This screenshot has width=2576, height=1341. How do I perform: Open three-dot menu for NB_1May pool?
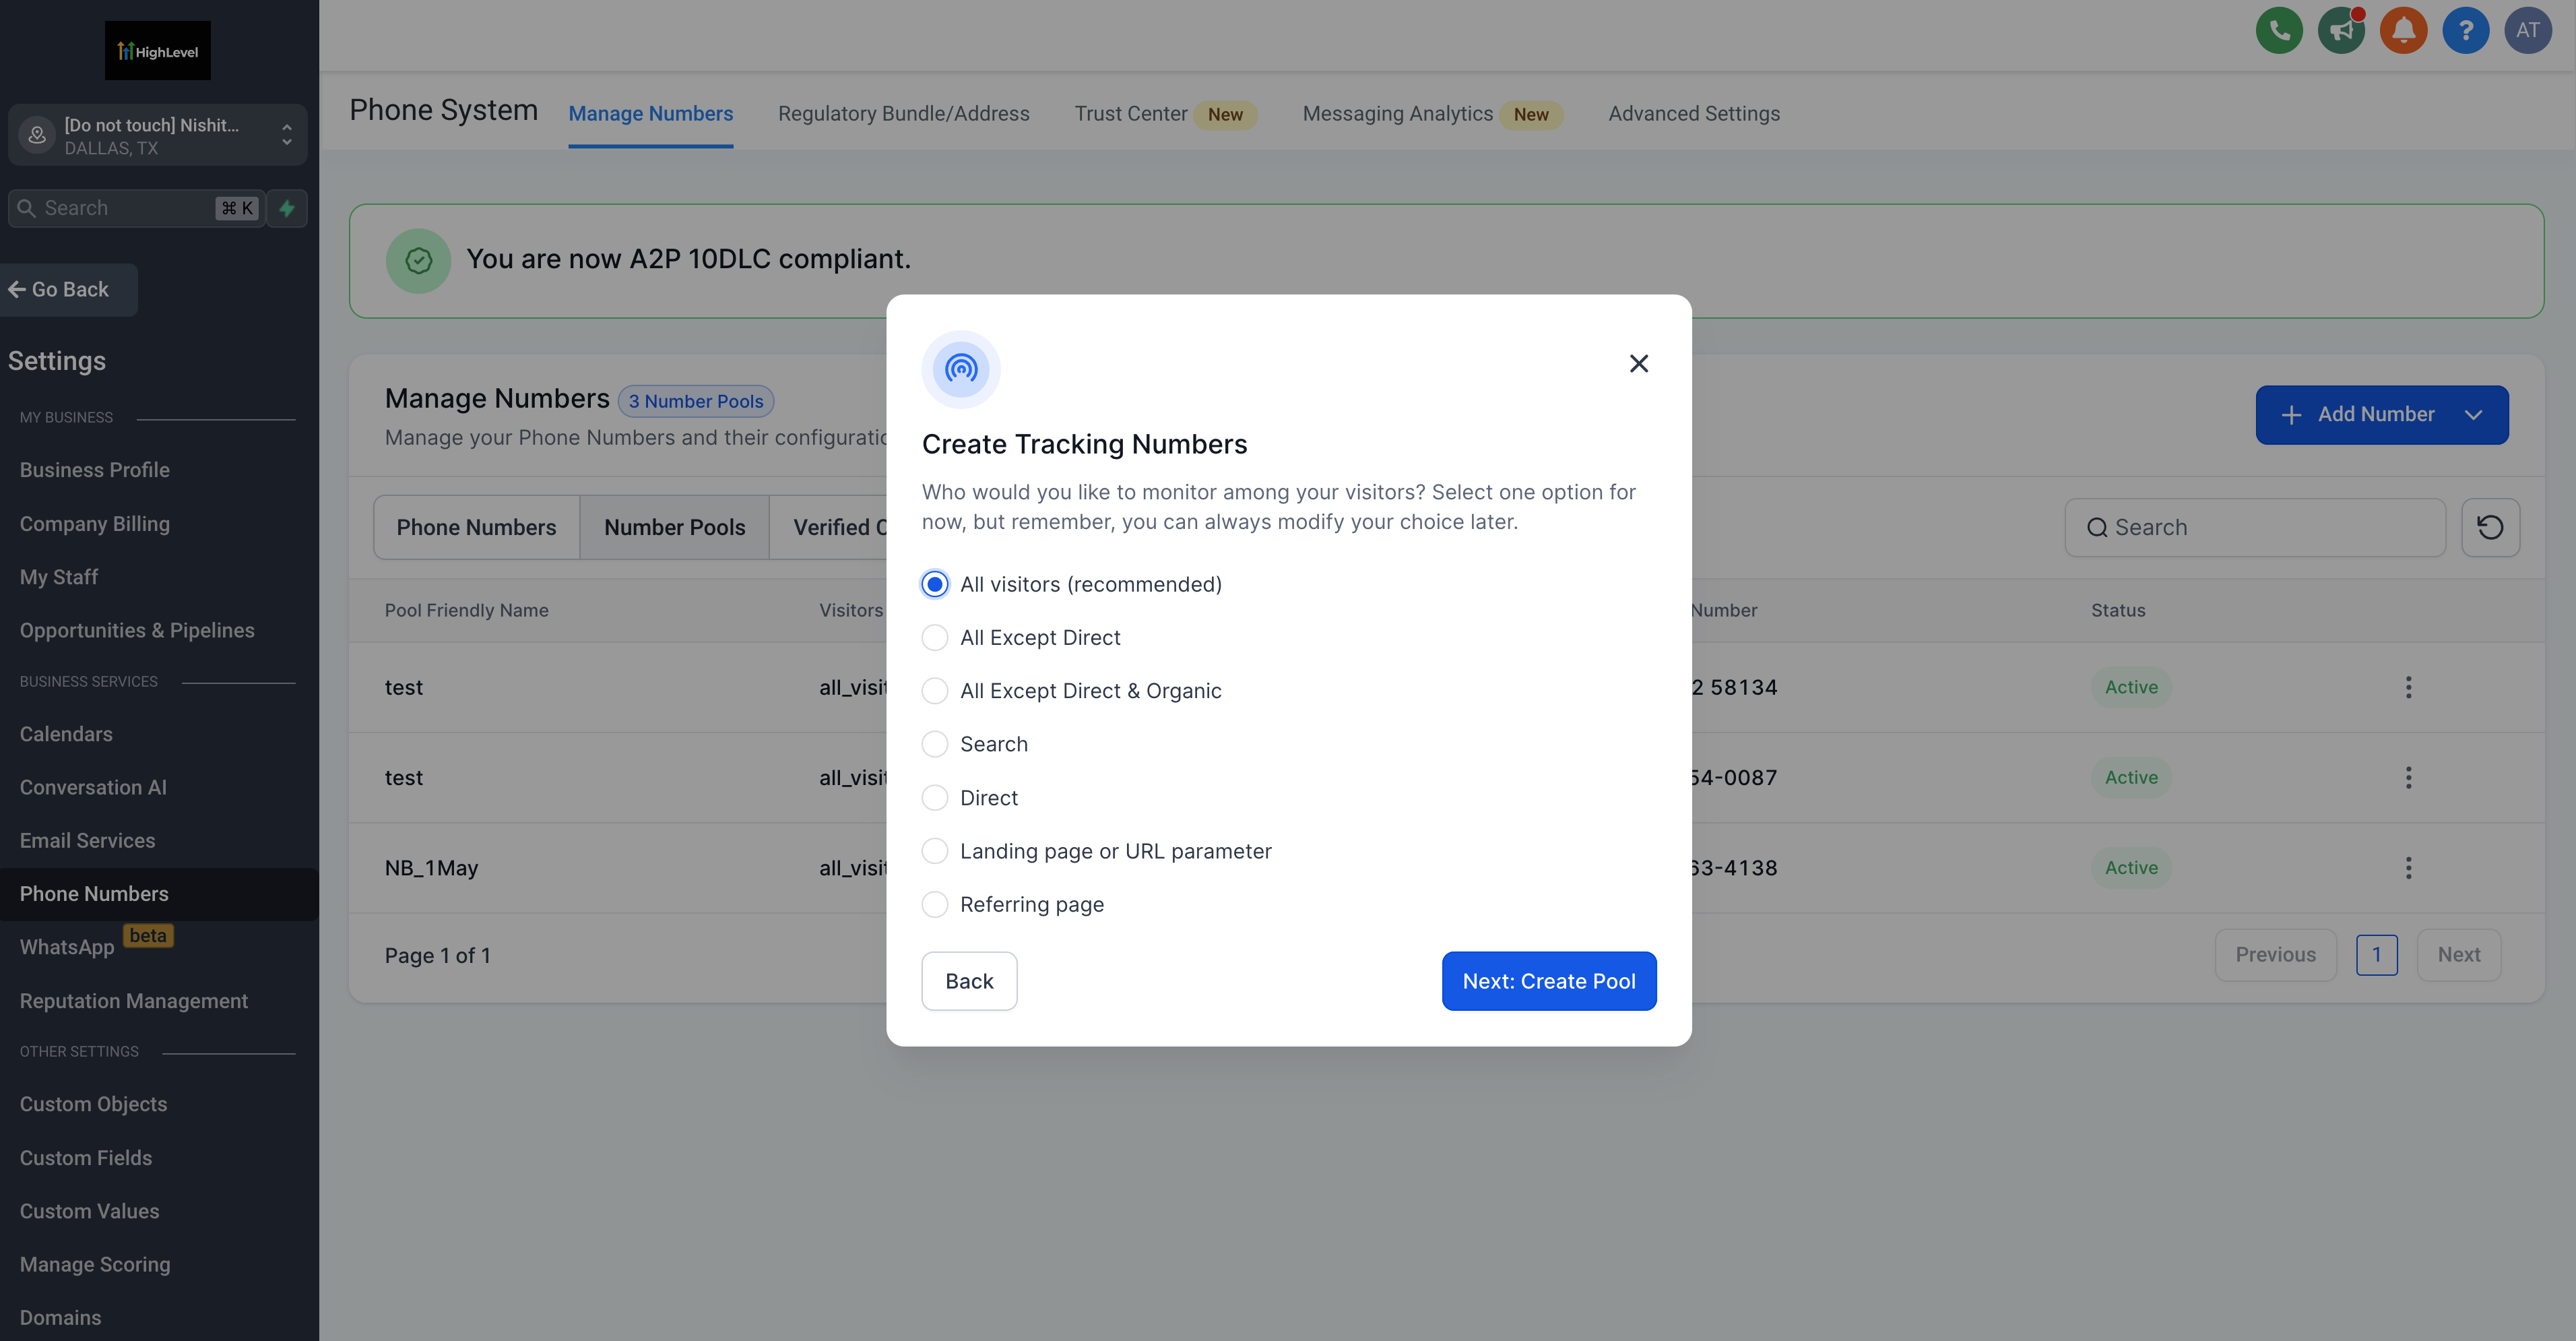coord(2408,867)
